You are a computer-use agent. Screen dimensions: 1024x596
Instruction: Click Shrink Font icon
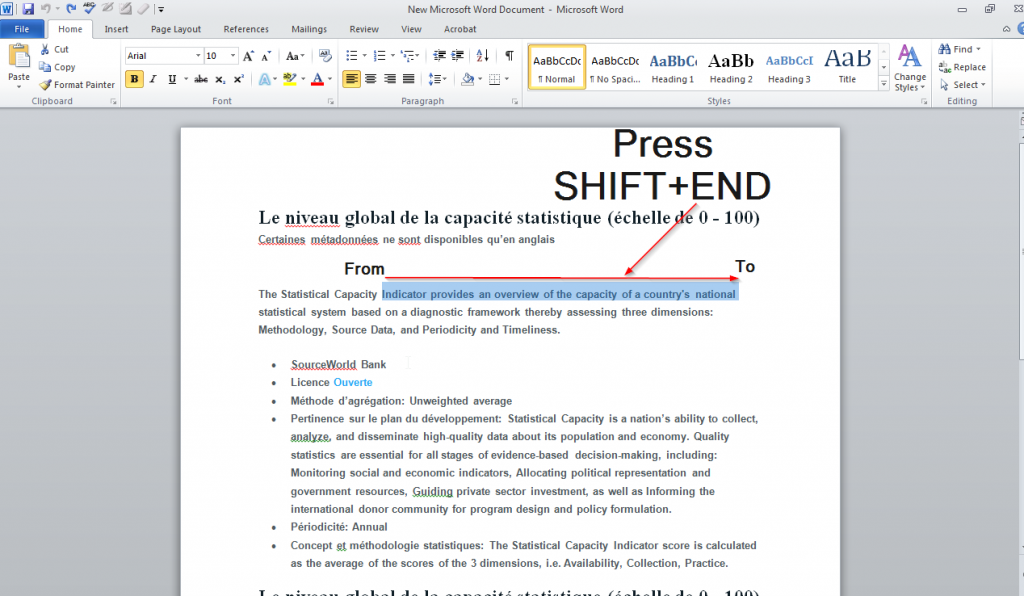(x=266, y=56)
